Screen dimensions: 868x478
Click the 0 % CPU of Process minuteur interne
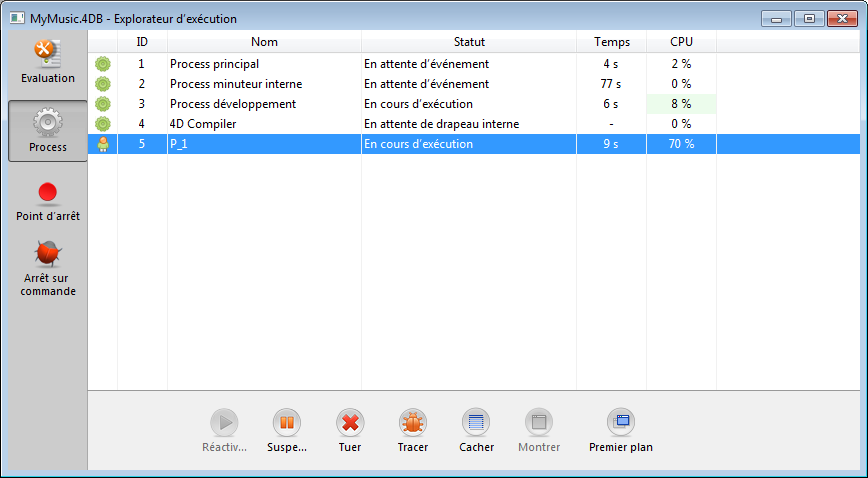[x=681, y=84]
